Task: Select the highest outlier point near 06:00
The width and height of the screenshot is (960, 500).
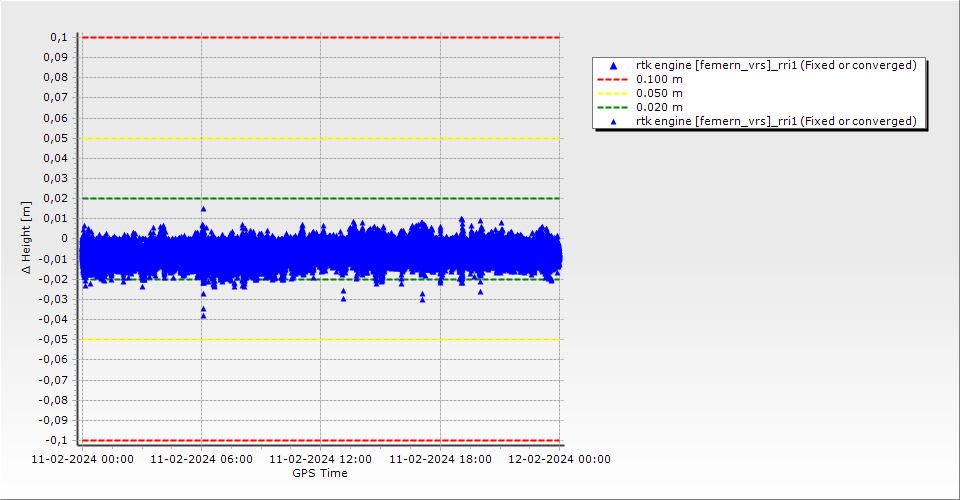Action: click(203, 209)
